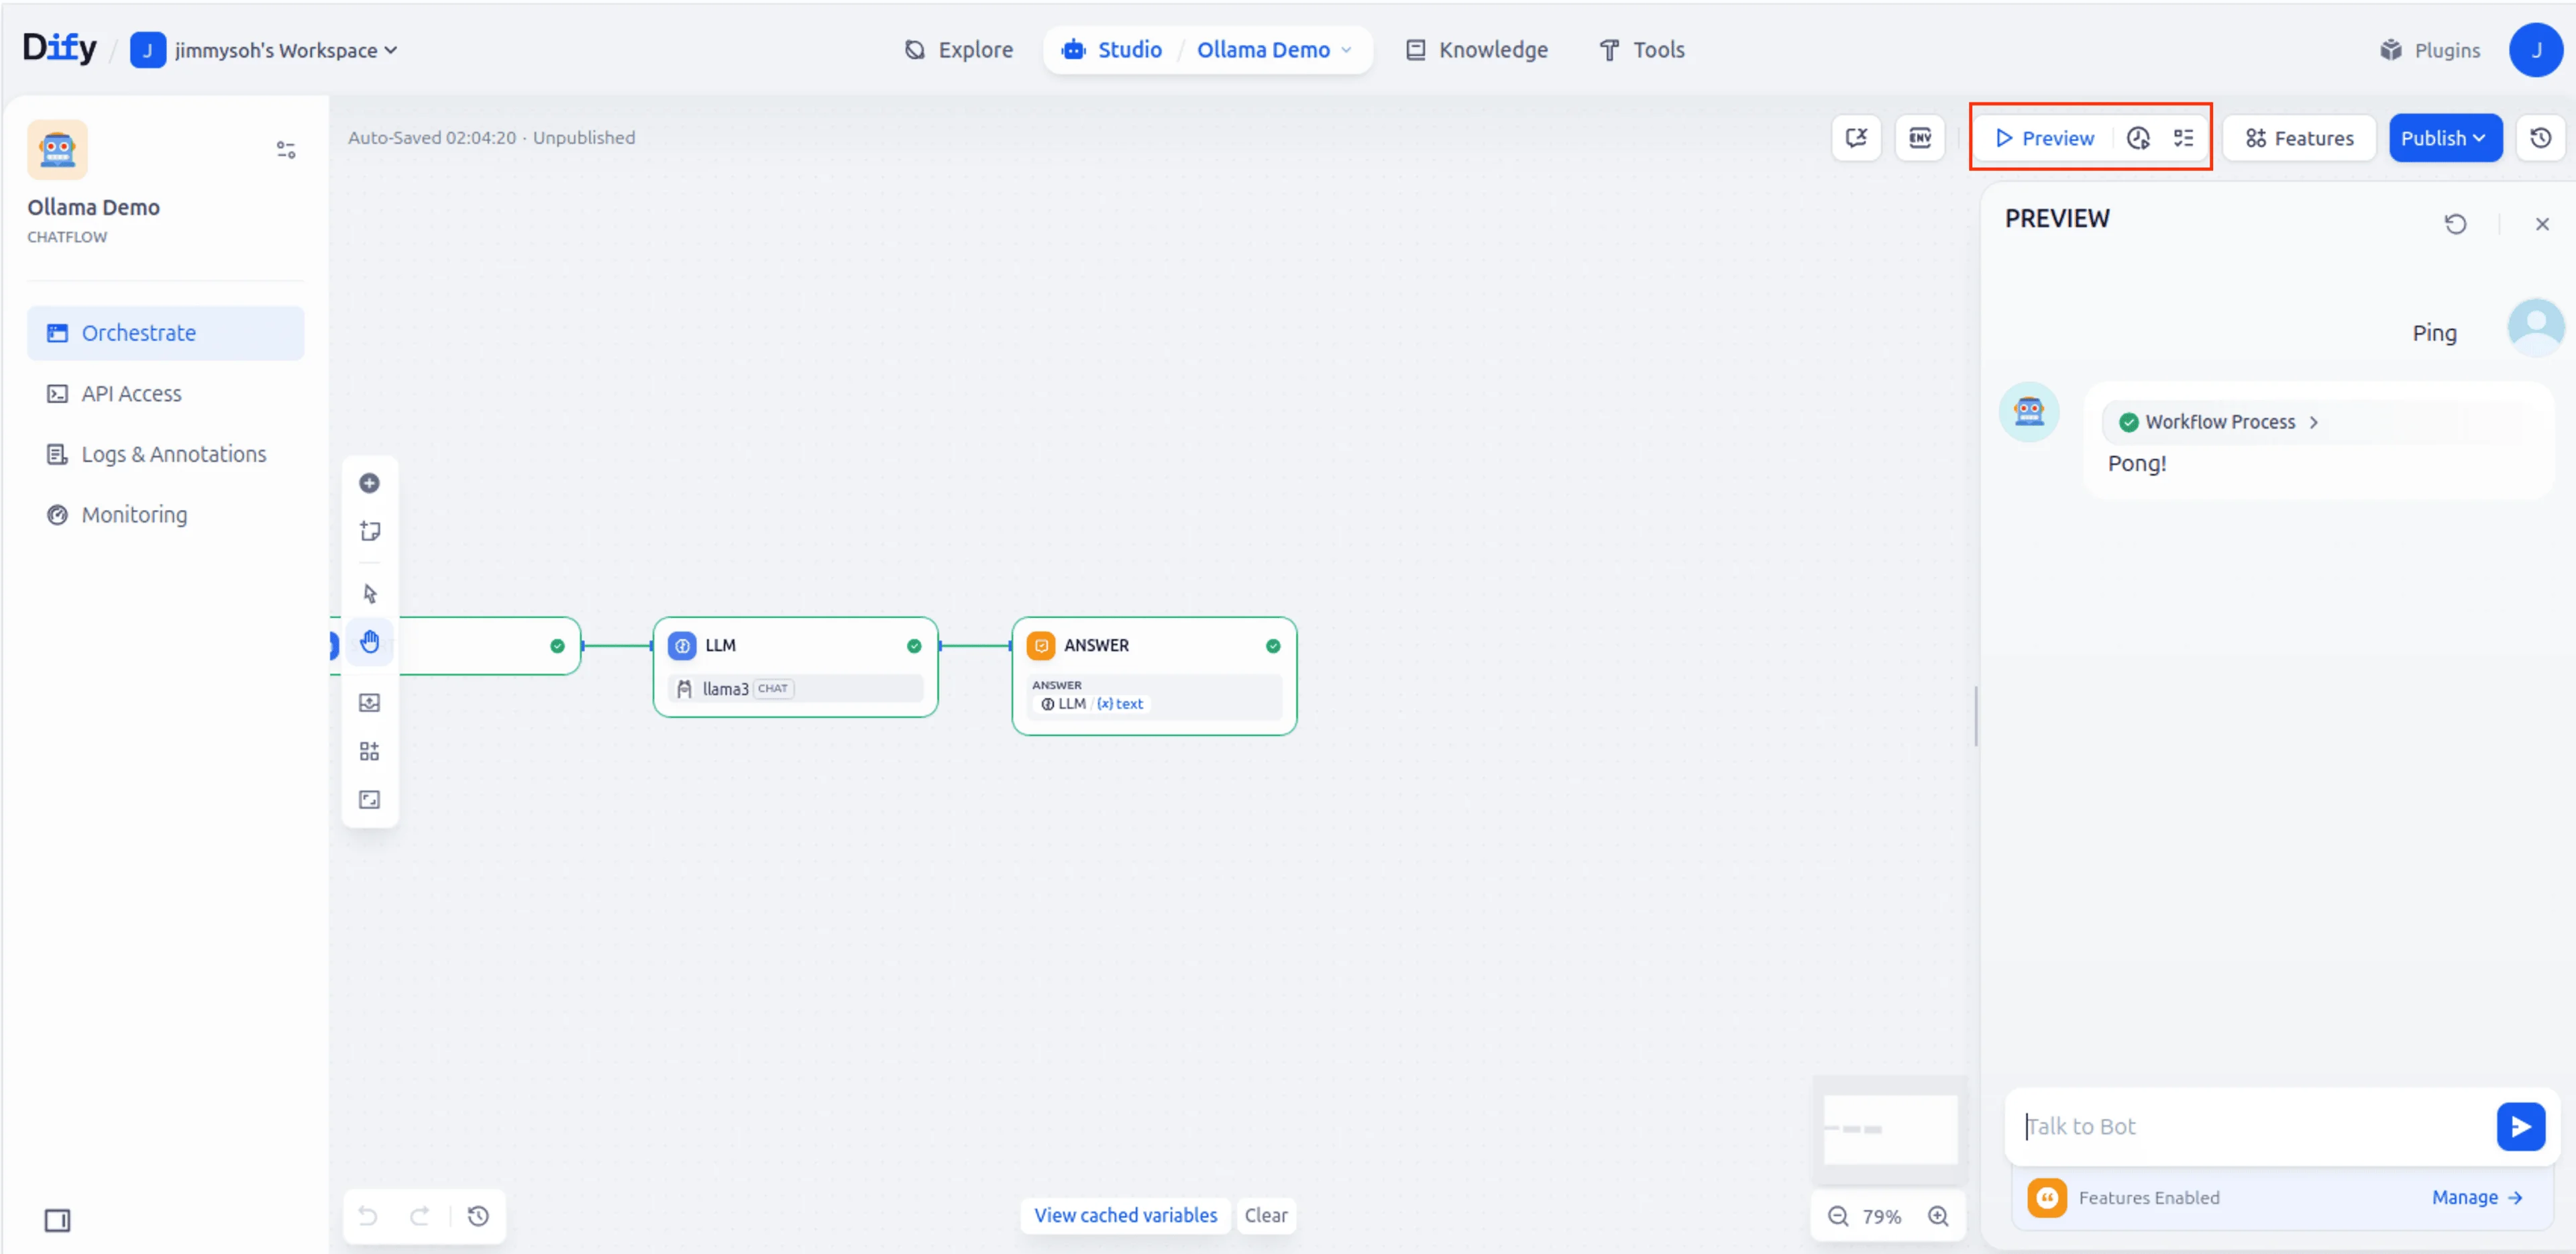Open the Tools tab
Screen dimensions: 2576x1254
click(x=1642, y=50)
